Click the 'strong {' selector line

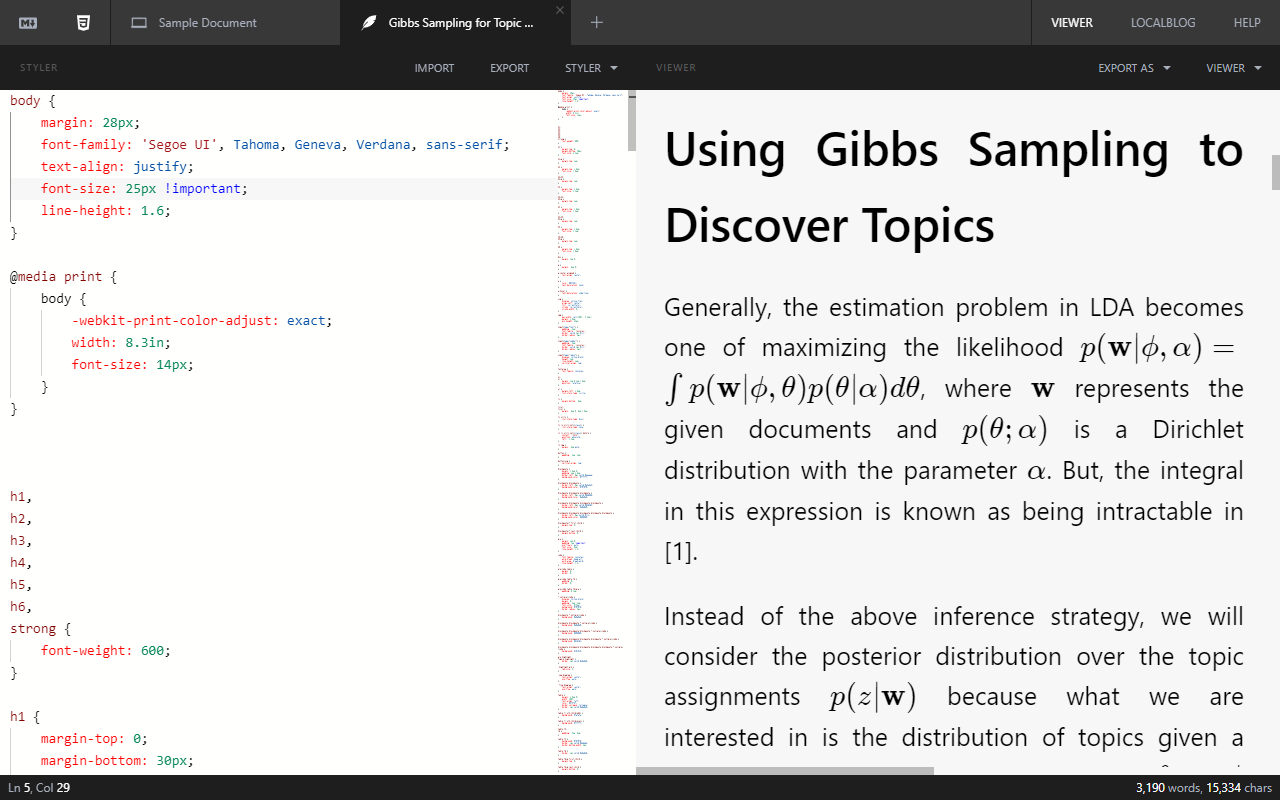pos(41,629)
